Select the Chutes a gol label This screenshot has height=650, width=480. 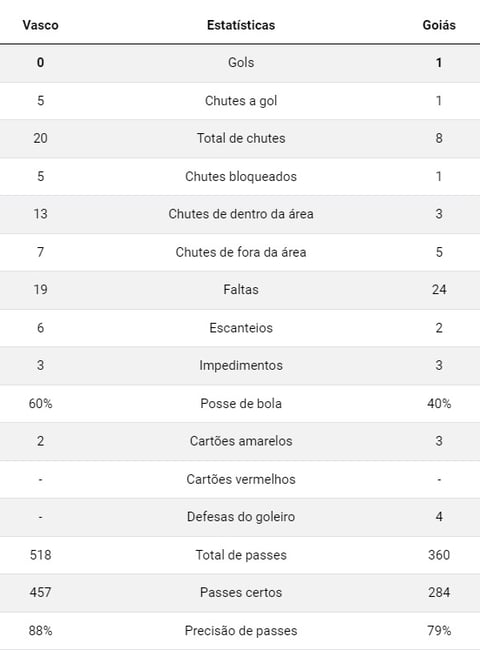tap(241, 101)
